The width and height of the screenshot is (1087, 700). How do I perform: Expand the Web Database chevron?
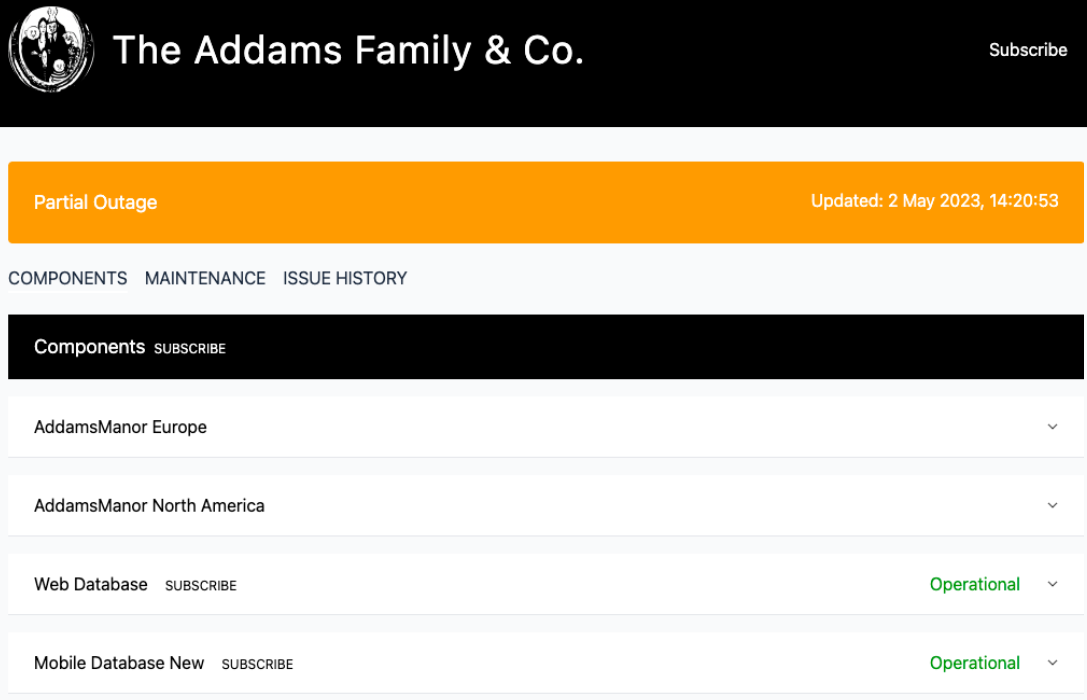[1052, 585]
